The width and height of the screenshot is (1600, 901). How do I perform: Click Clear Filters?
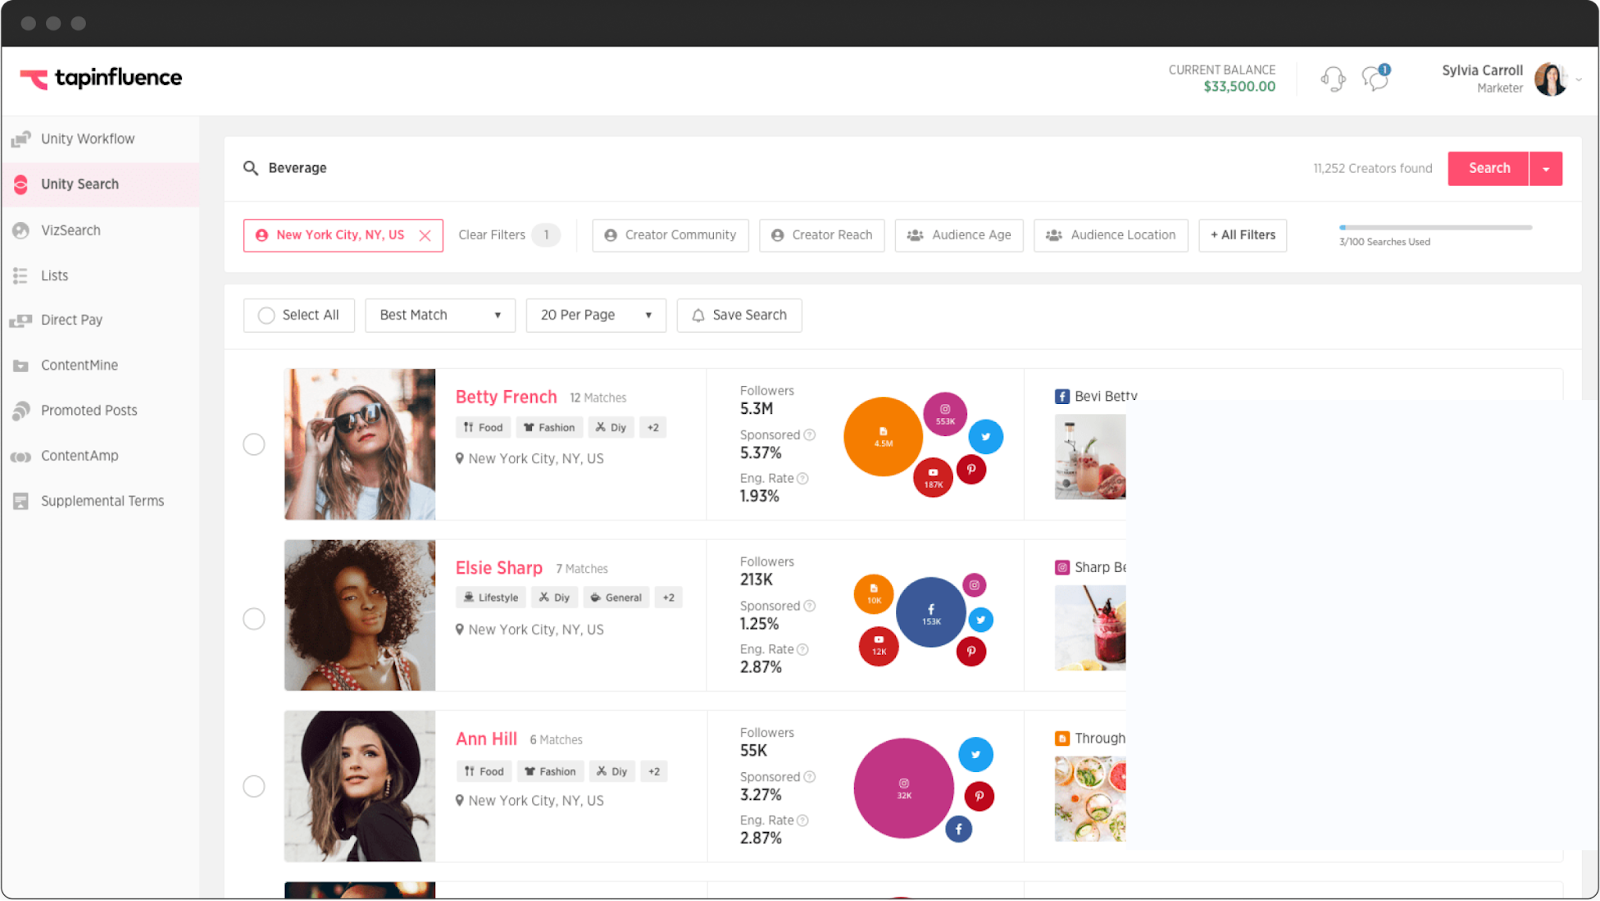[x=492, y=235]
